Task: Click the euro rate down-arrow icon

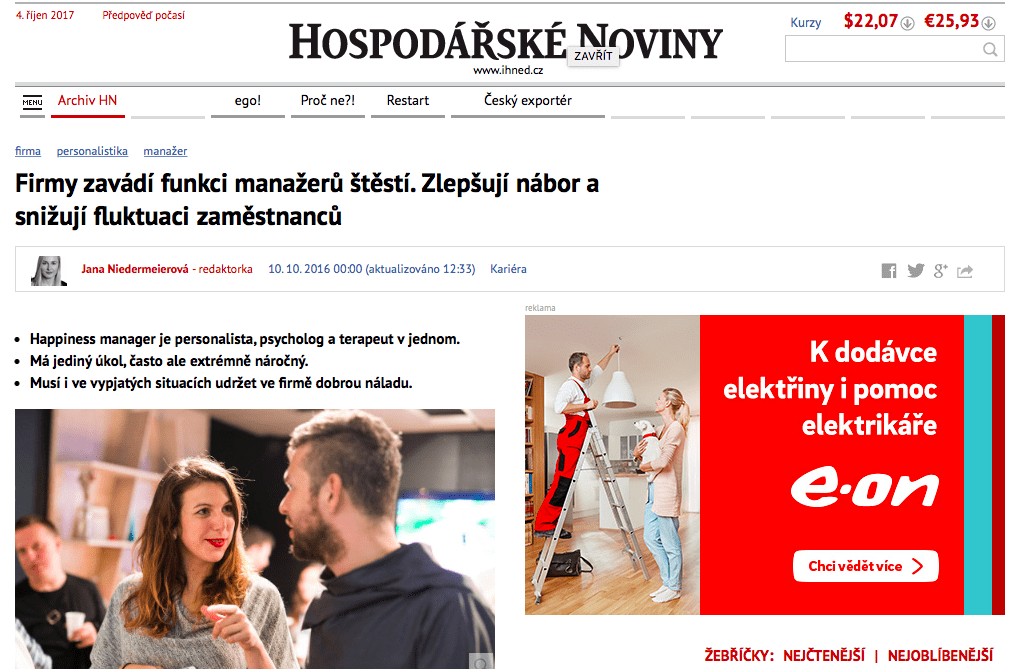Action: coord(988,23)
